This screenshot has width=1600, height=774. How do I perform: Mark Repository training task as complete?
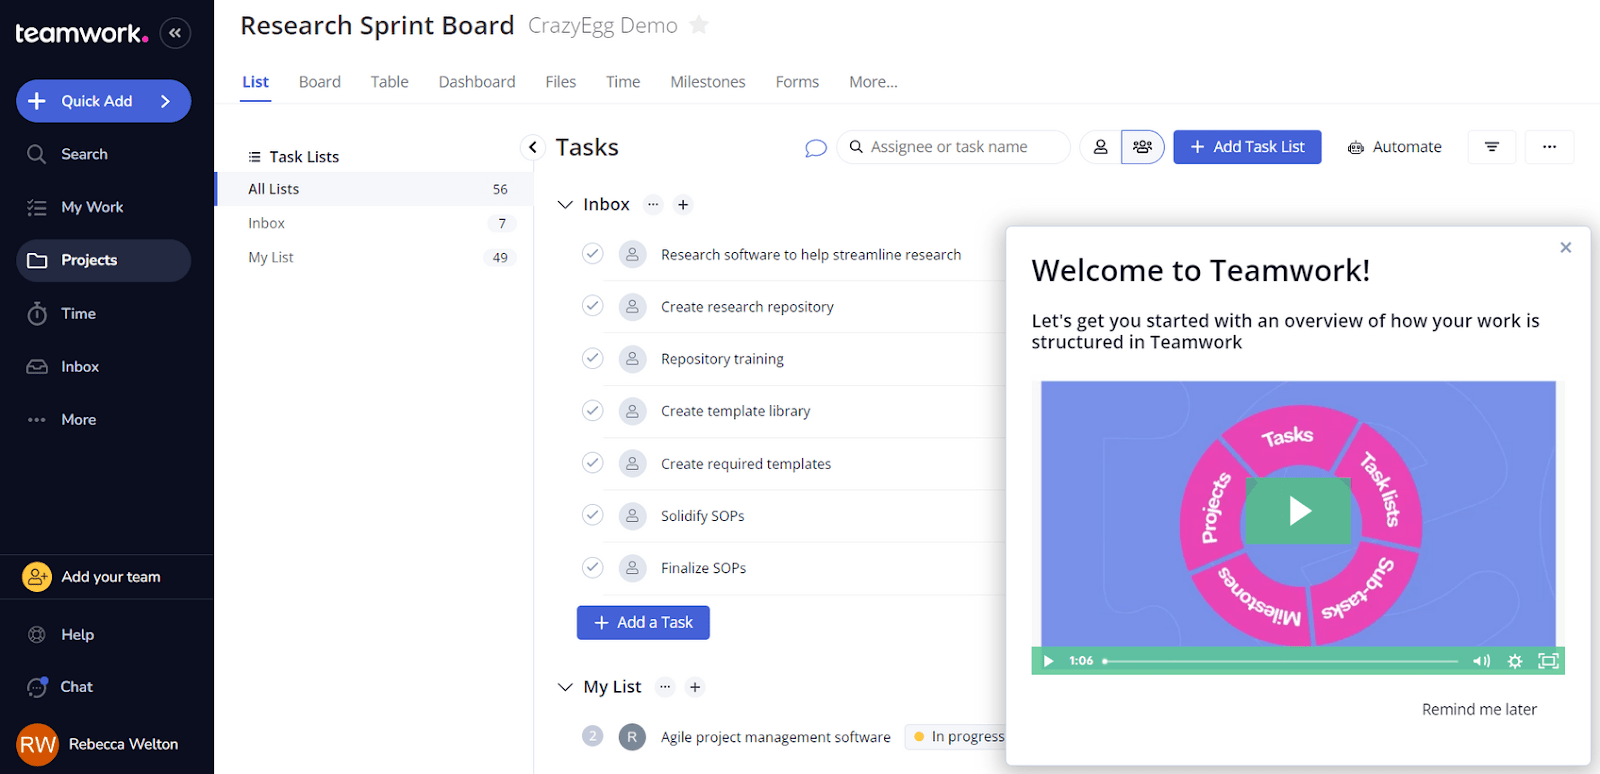[x=593, y=358]
